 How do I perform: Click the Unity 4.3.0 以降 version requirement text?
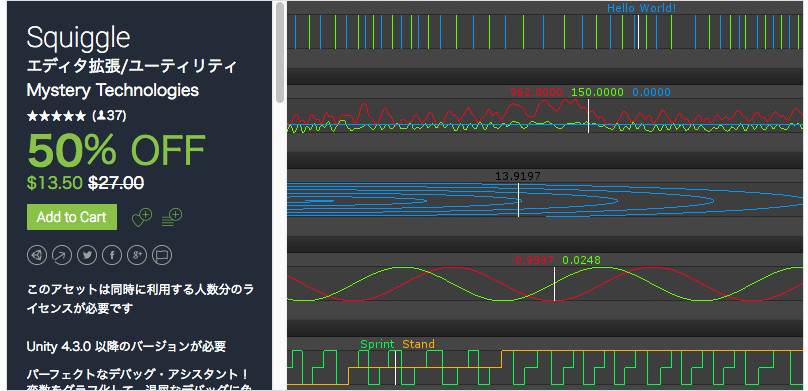click(x=126, y=346)
